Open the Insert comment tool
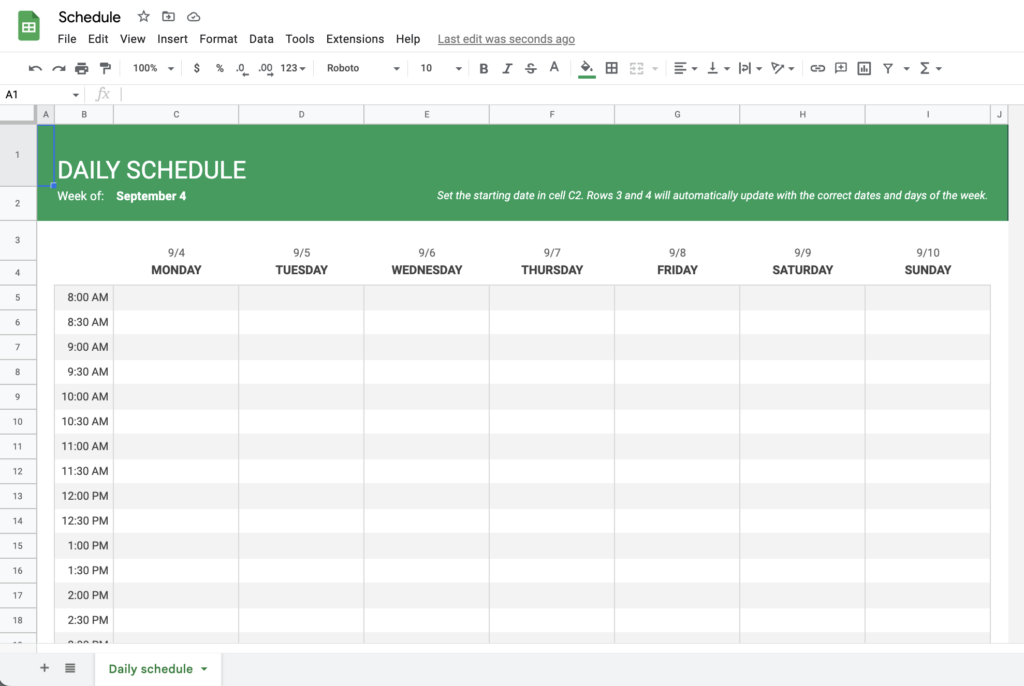 coord(840,68)
